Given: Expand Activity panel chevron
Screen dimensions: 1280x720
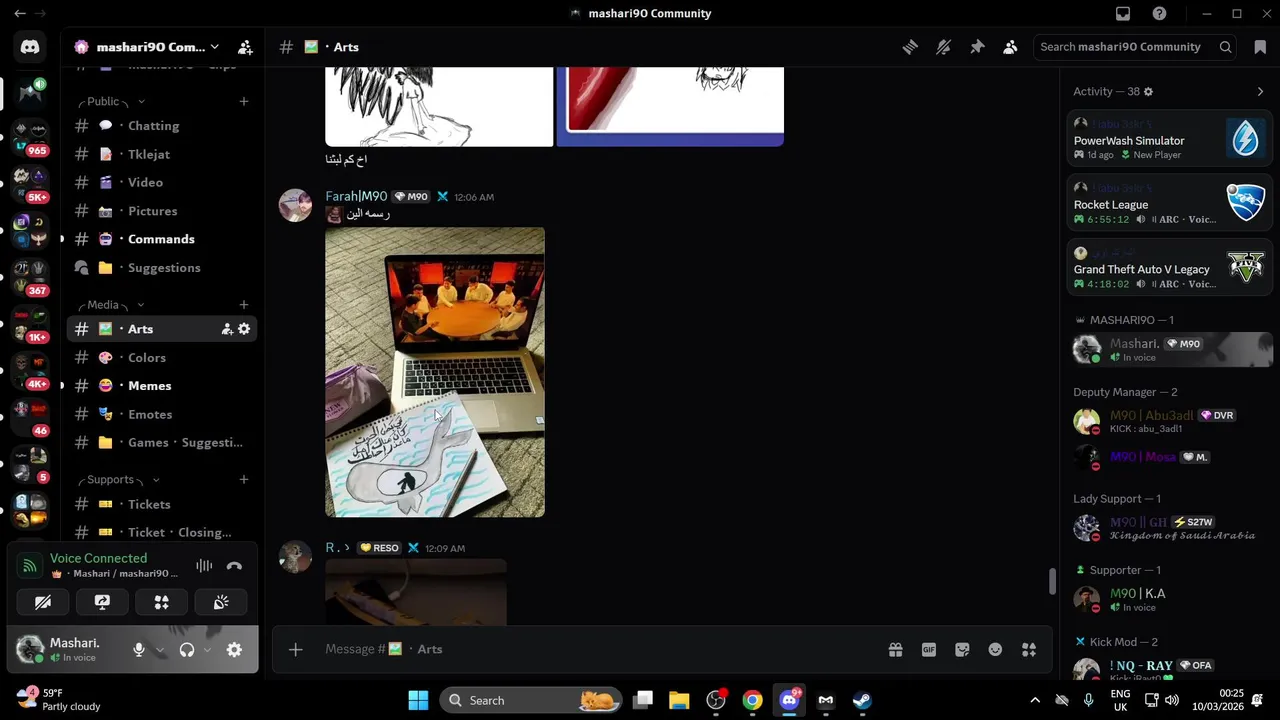Looking at the screenshot, I should (x=1260, y=92).
